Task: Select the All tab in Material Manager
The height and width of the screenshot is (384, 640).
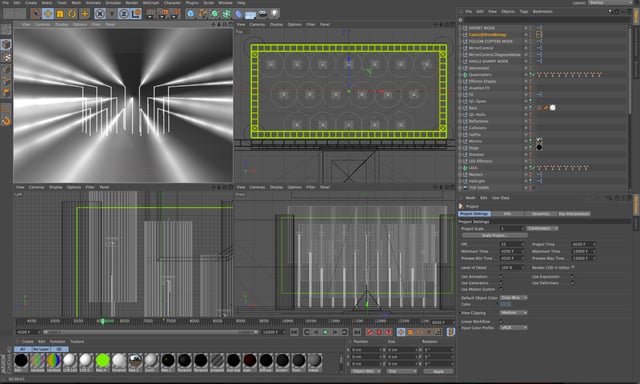Action: (22, 349)
